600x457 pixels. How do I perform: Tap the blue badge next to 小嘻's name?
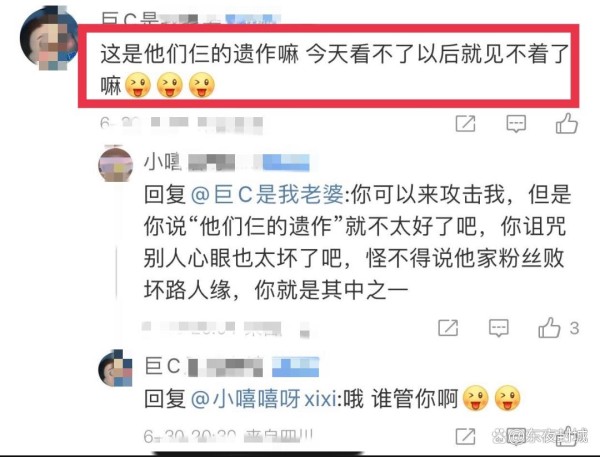285,162
